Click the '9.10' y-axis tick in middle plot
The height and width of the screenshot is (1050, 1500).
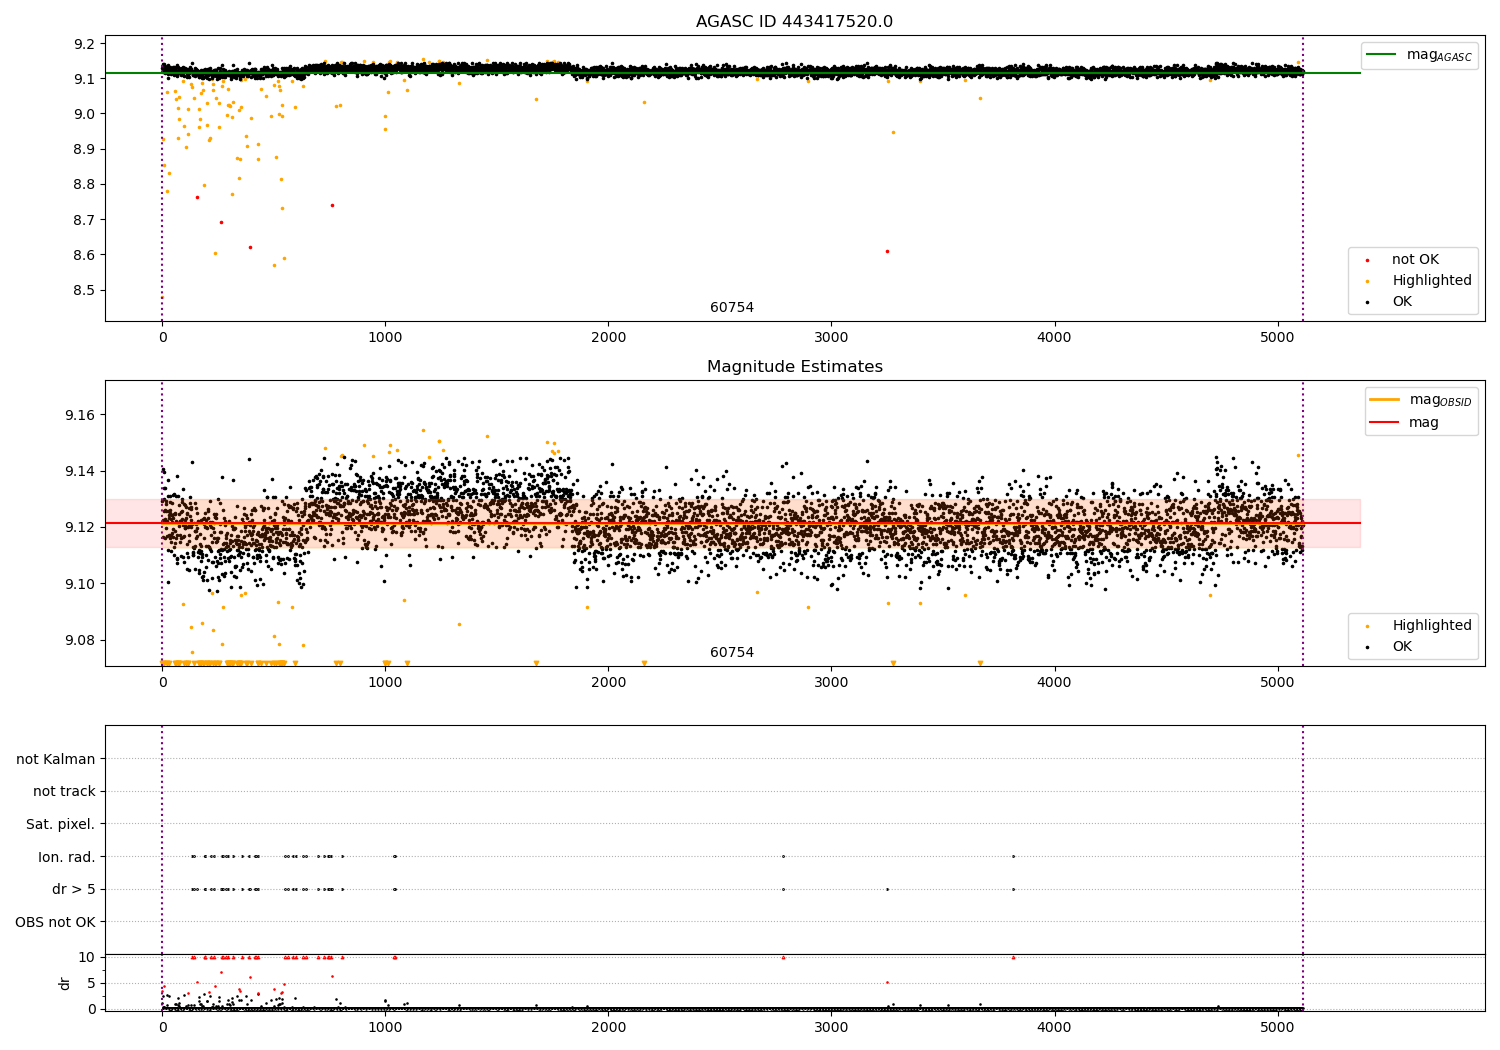[80, 584]
